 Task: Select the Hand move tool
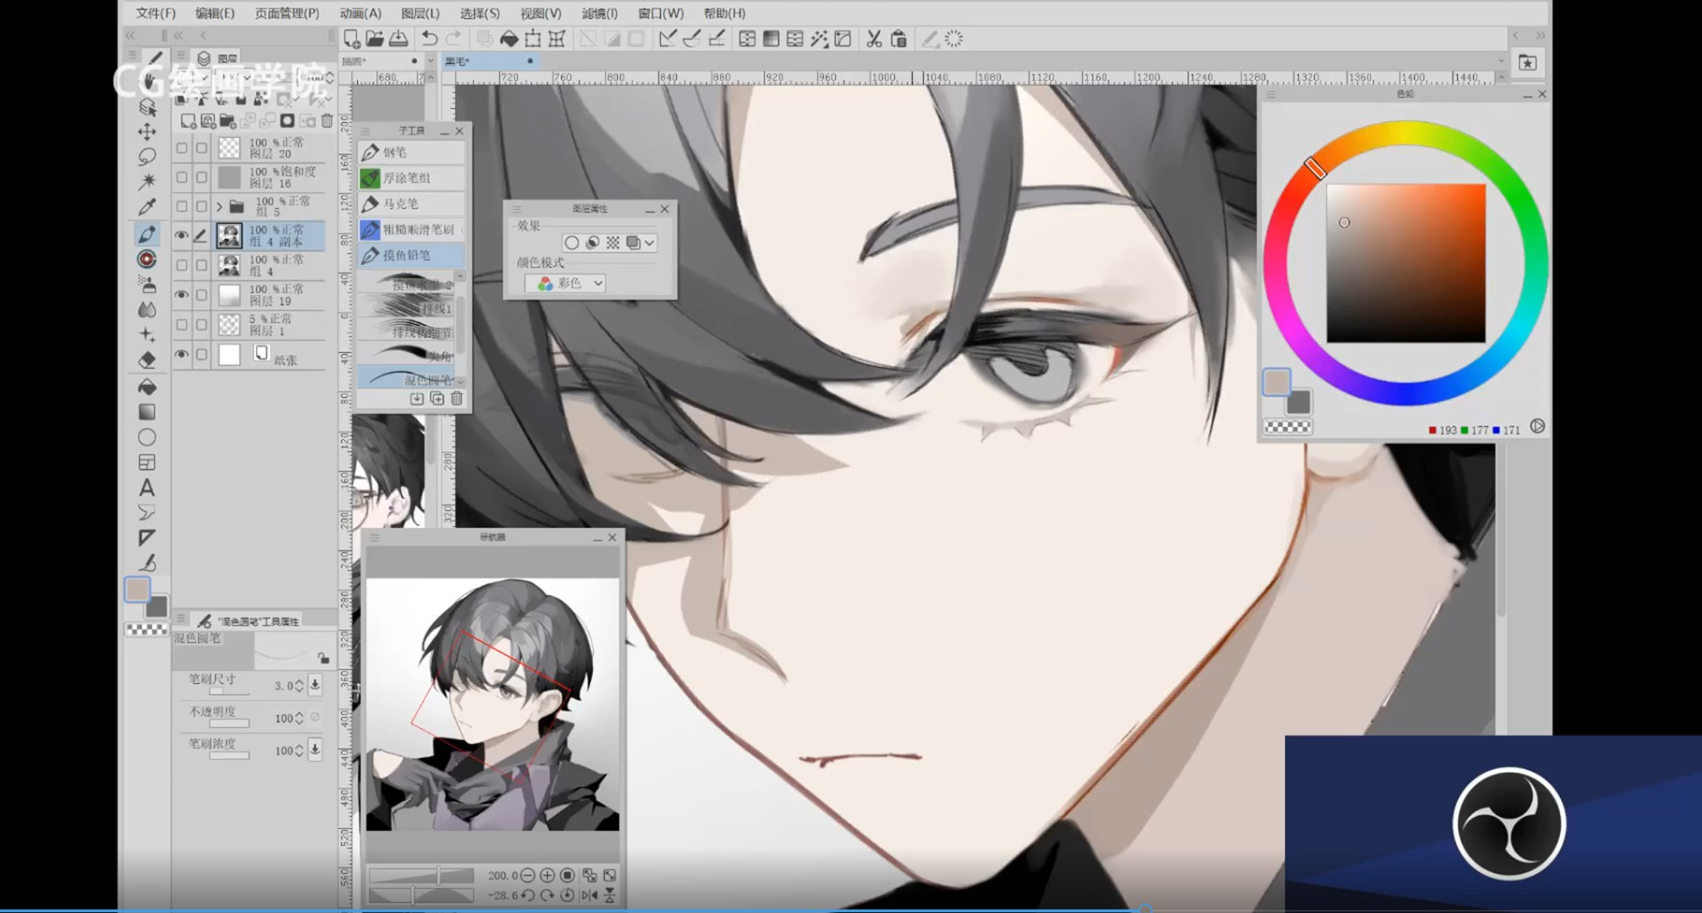149,82
